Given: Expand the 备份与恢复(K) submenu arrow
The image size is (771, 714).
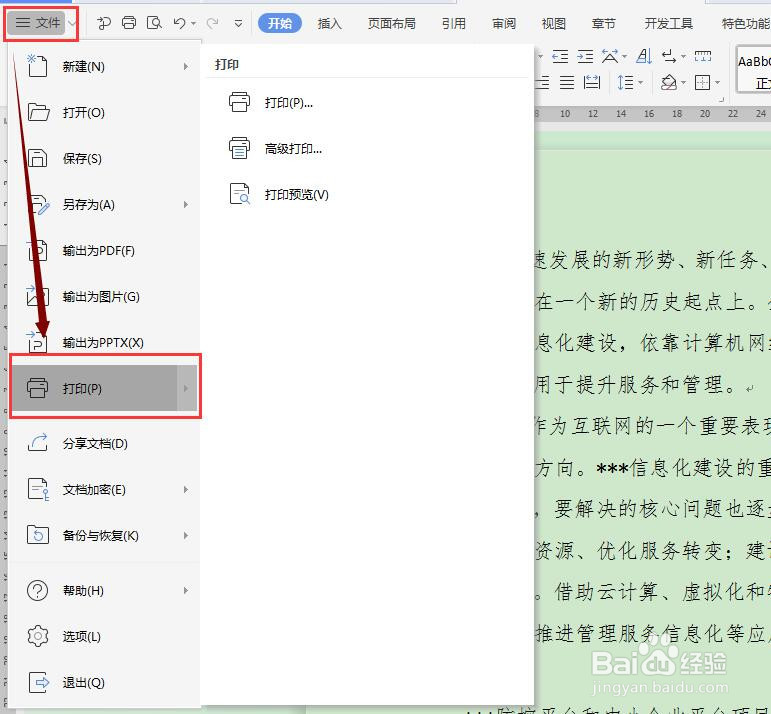Looking at the screenshot, I should (186, 535).
